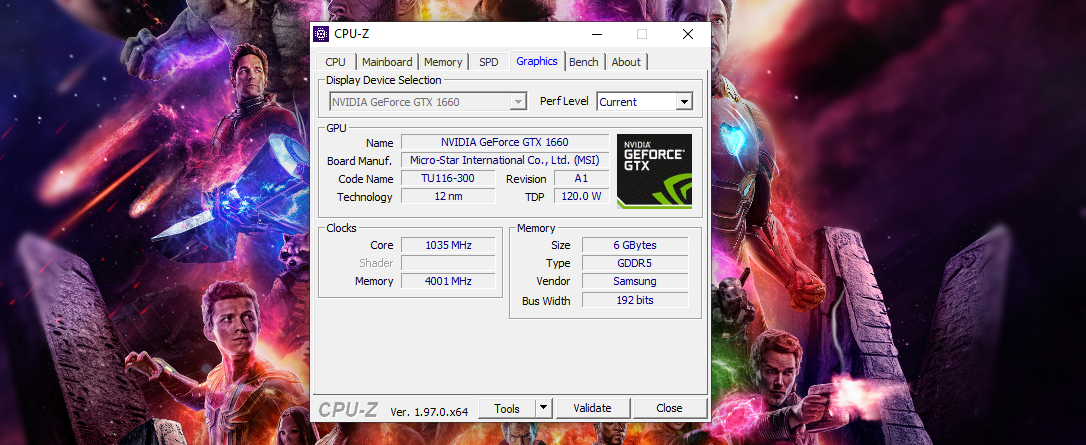
Task: Click the Ver. 1.97.0.x64 version text
Action: pyautogui.click(x=429, y=411)
